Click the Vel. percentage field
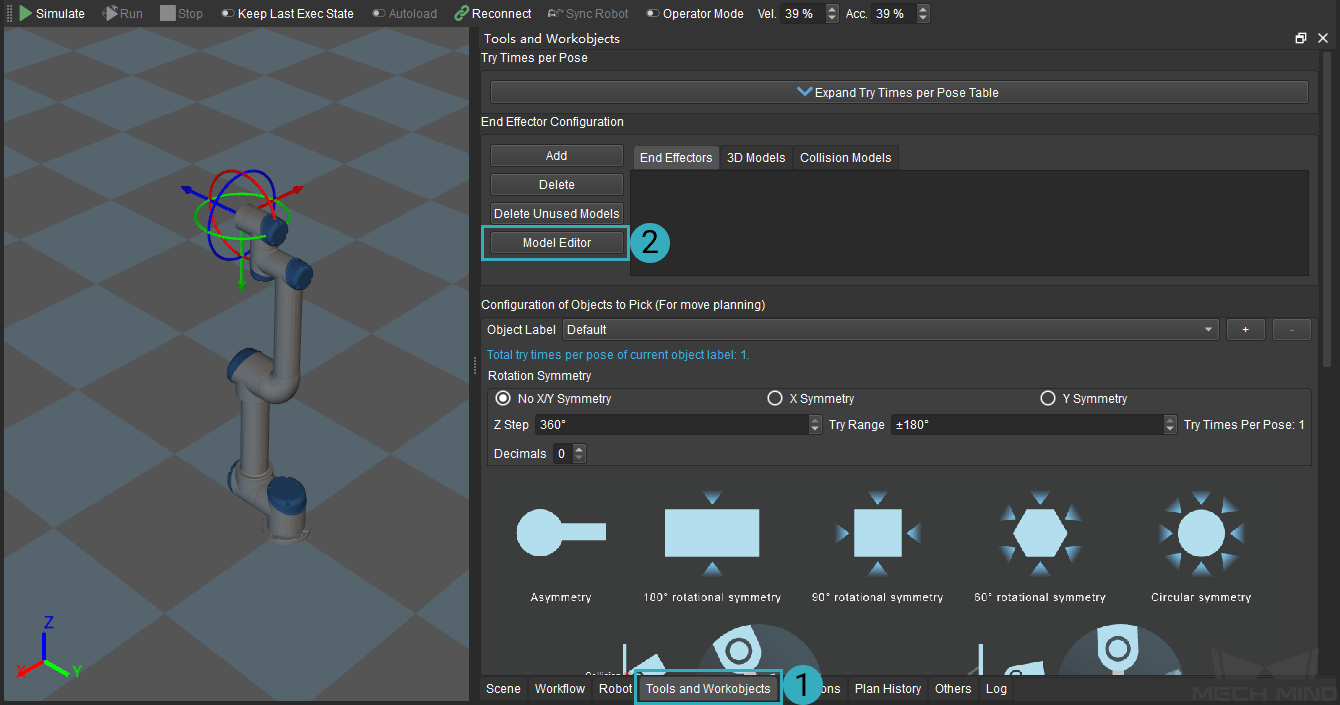Image resolution: width=1340 pixels, height=705 pixels. [803, 14]
